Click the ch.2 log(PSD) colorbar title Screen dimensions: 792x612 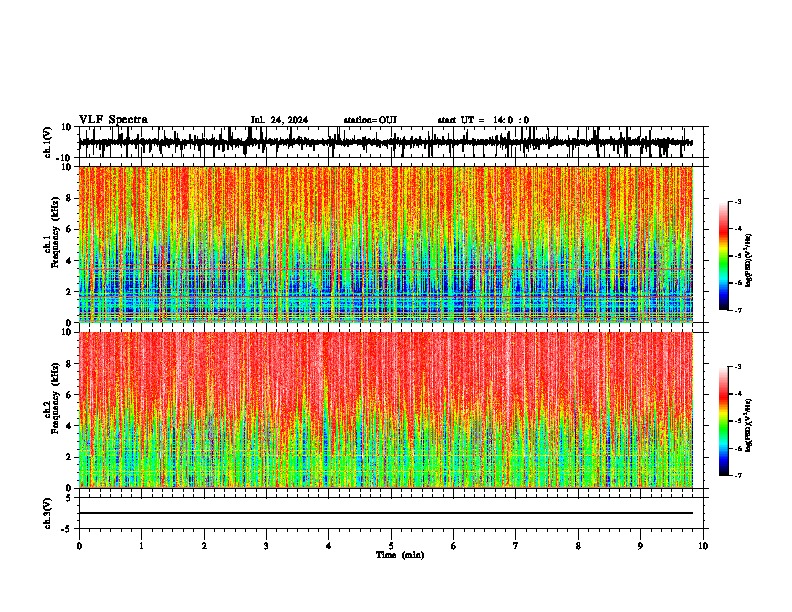[748, 426]
